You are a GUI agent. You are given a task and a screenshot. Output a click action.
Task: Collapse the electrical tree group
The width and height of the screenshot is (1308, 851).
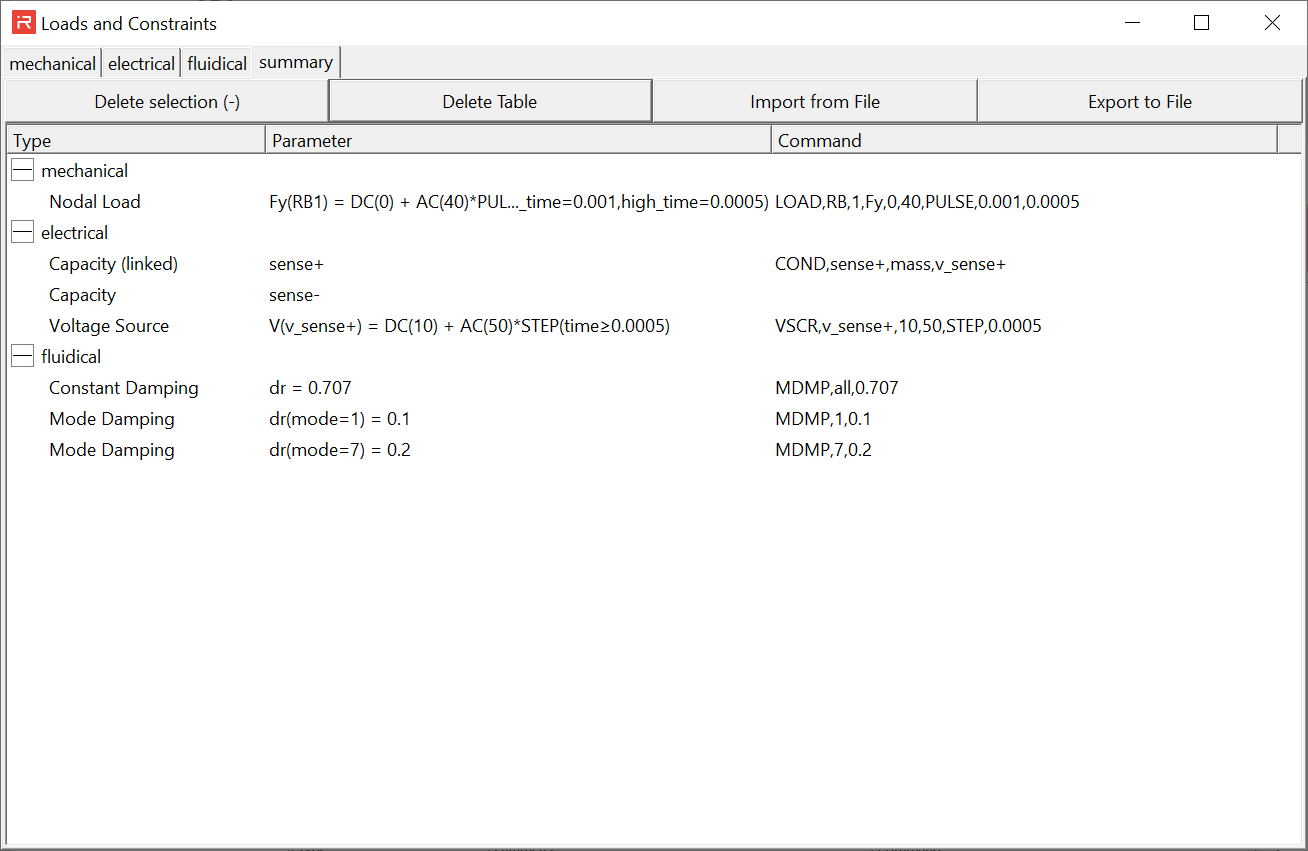[23, 234]
